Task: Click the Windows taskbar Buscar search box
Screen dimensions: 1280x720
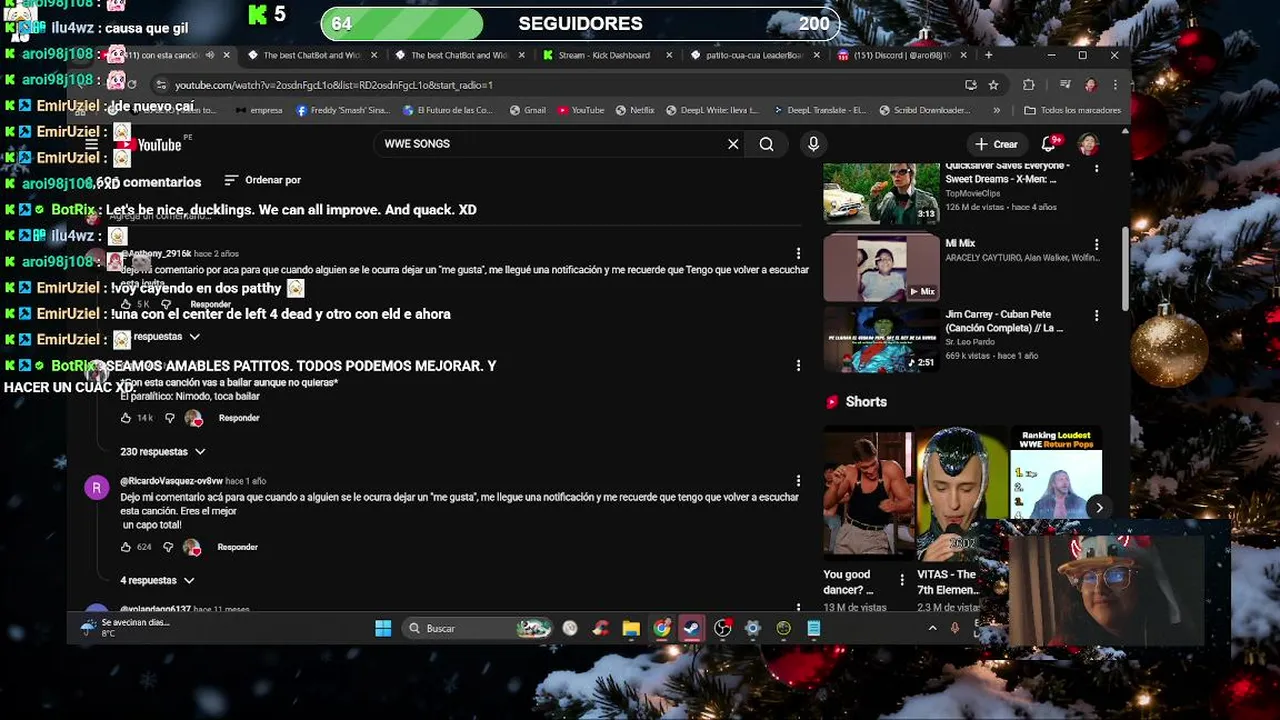Action: (478, 628)
